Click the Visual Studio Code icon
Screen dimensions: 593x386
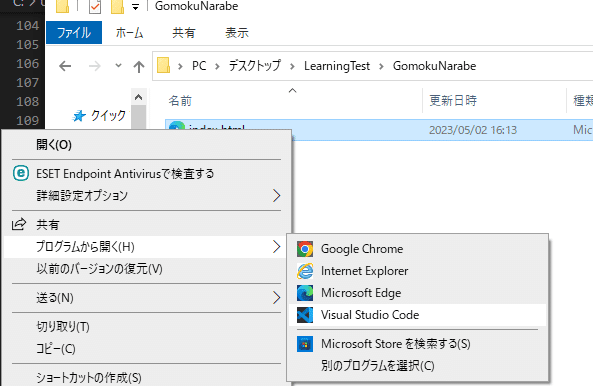coord(305,315)
